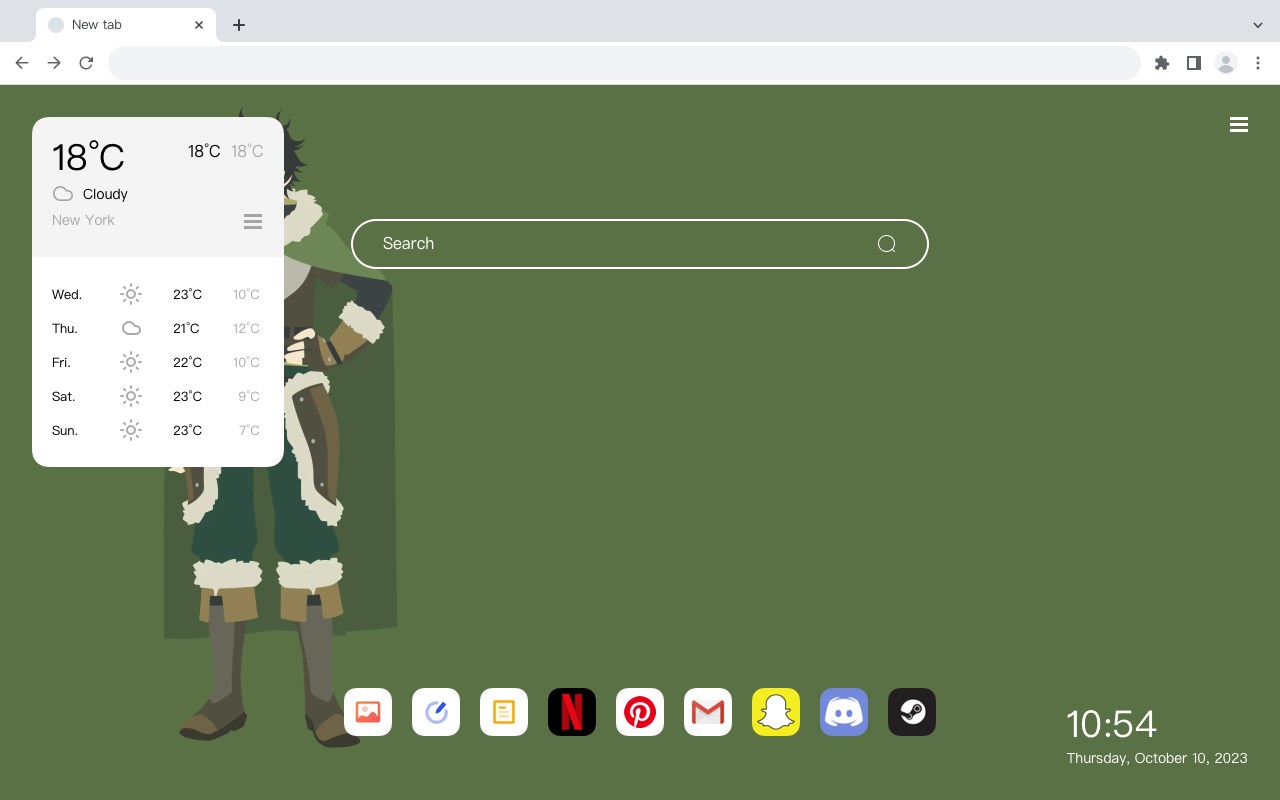Open the top-right hamburger menu
The width and height of the screenshot is (1280, 800).
1239,125
